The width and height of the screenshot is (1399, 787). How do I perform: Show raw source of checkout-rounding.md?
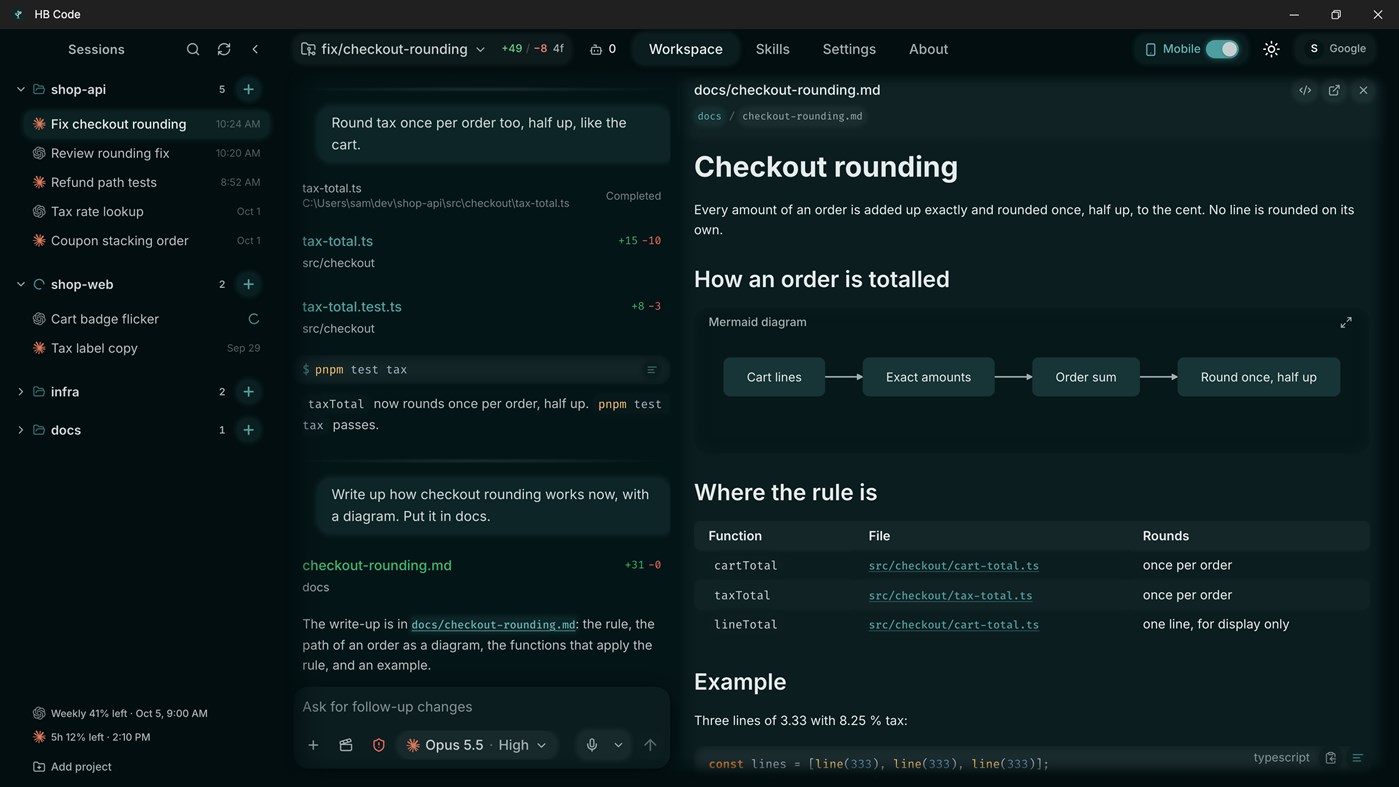(x=1305, y=90)
